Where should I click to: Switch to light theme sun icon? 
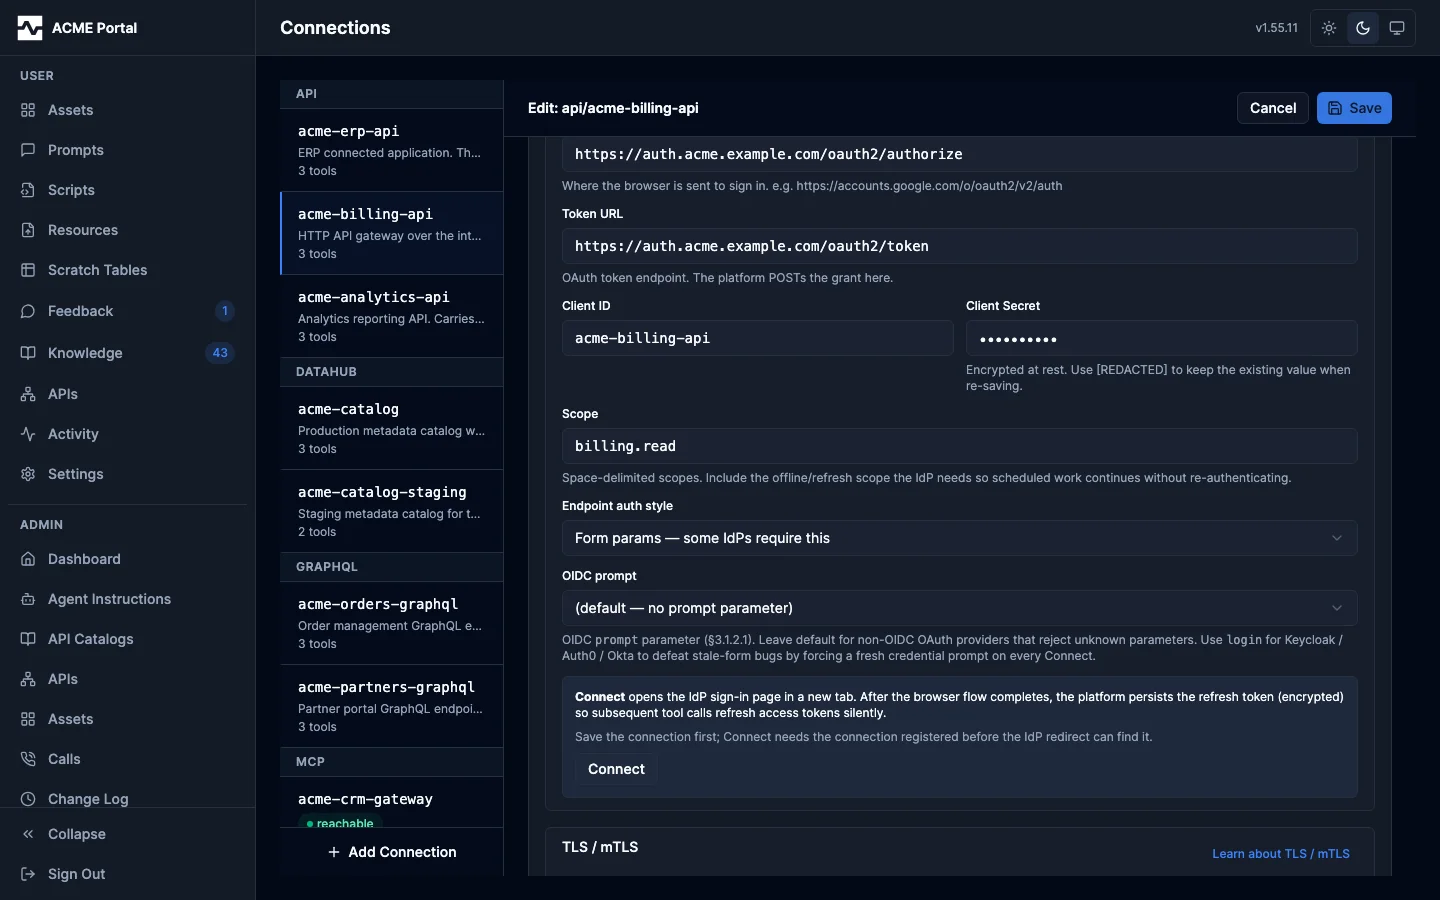[x=1329, y=28]
